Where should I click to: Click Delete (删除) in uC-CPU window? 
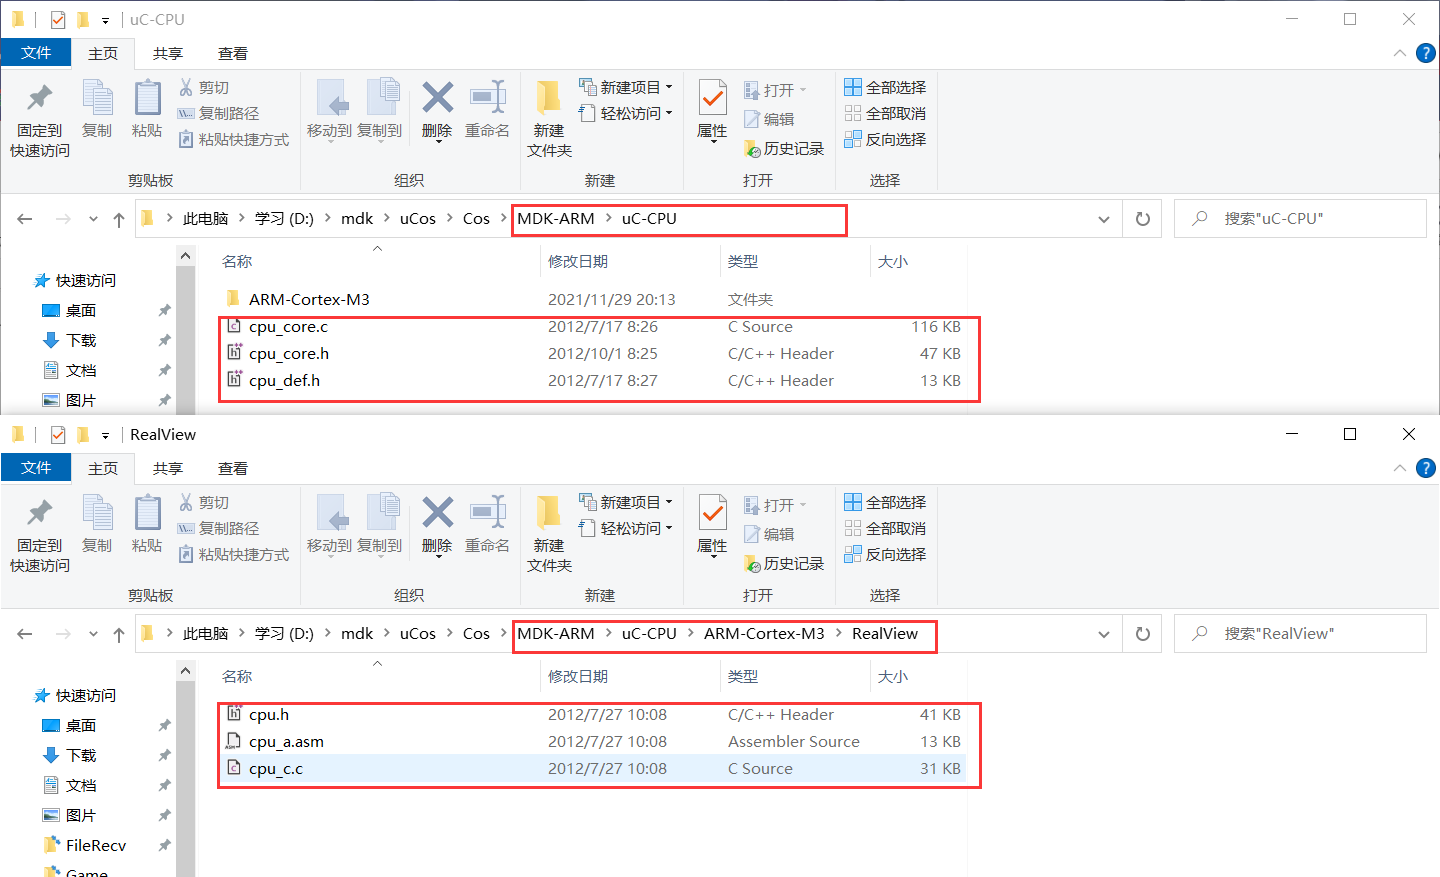pos(437,110)
